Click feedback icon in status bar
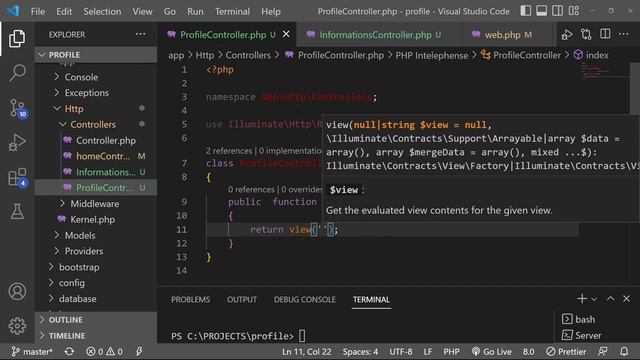This screenshot has height=360, width=640. [602, 351]
